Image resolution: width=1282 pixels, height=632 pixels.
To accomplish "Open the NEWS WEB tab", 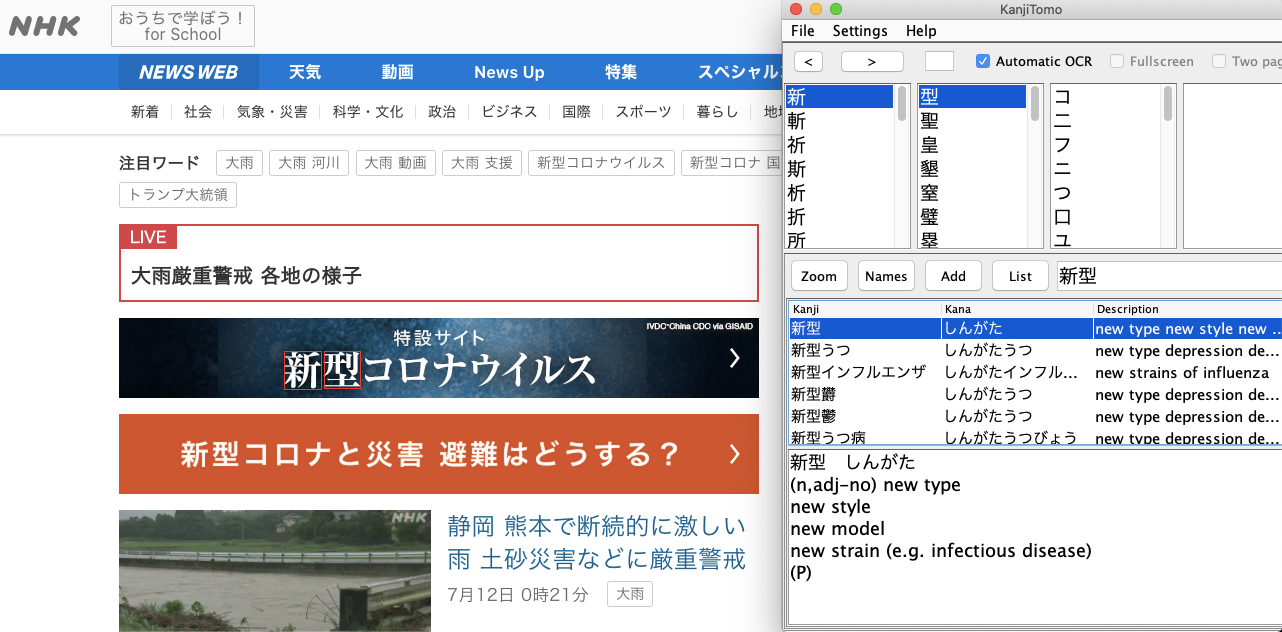I will pyautogui.click(x=189, y=72).
